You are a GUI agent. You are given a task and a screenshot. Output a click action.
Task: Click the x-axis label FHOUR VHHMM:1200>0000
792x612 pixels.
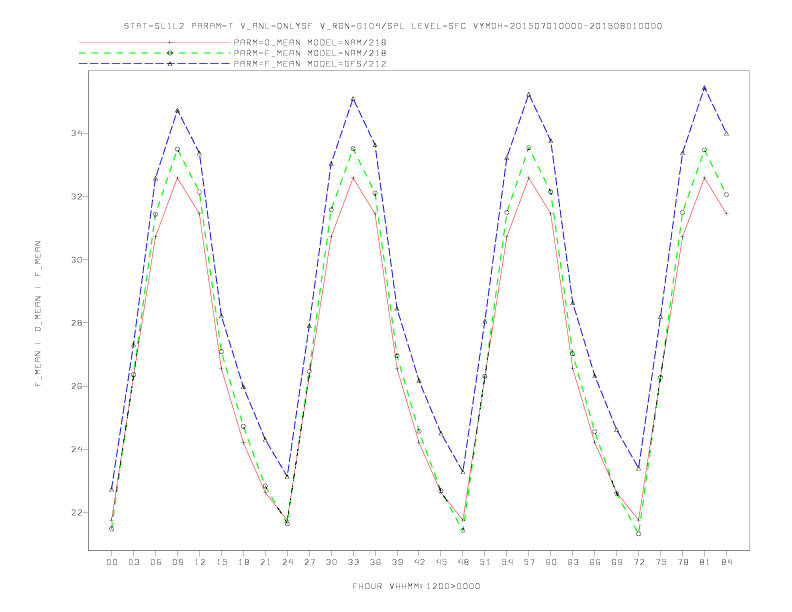[x=416, y=586]
